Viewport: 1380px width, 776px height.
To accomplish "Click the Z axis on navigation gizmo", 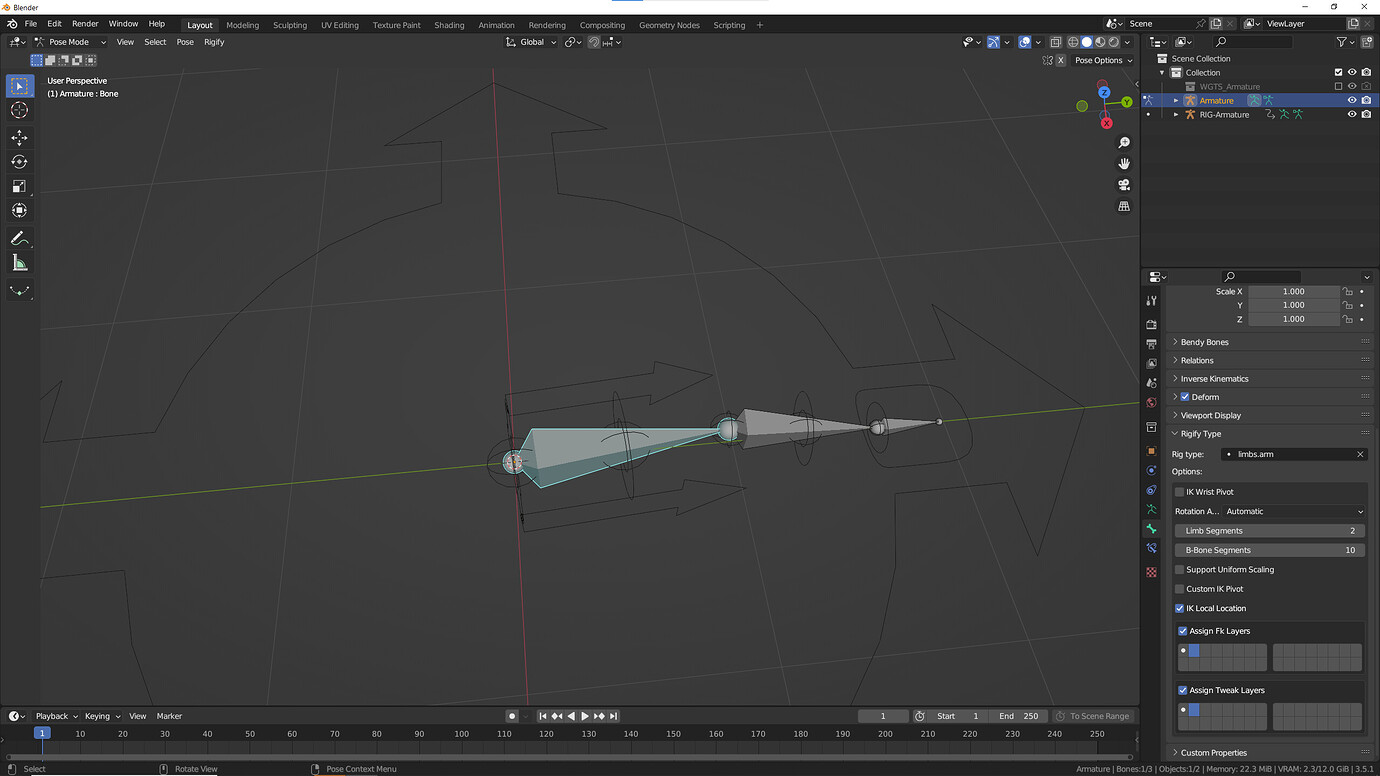I will (x=1104, y=92).
